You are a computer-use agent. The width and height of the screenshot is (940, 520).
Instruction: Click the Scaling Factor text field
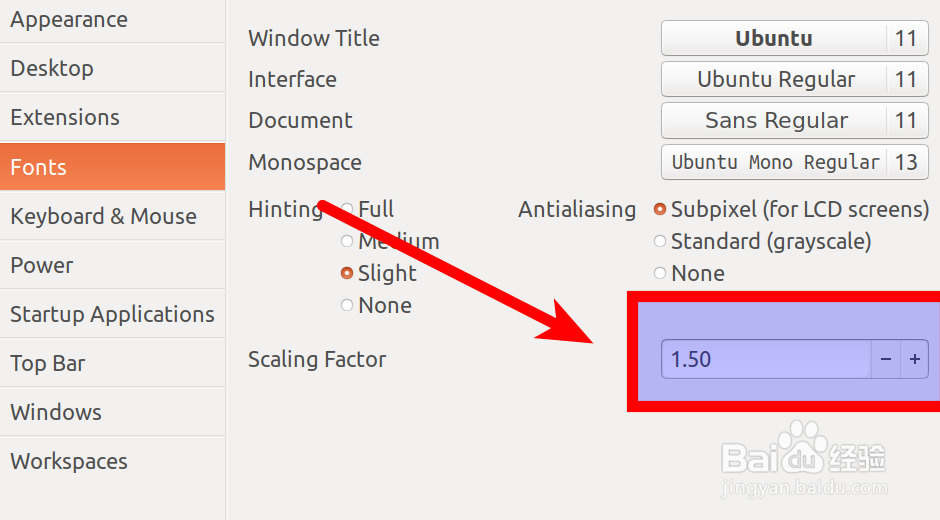[x=766, y=359]
